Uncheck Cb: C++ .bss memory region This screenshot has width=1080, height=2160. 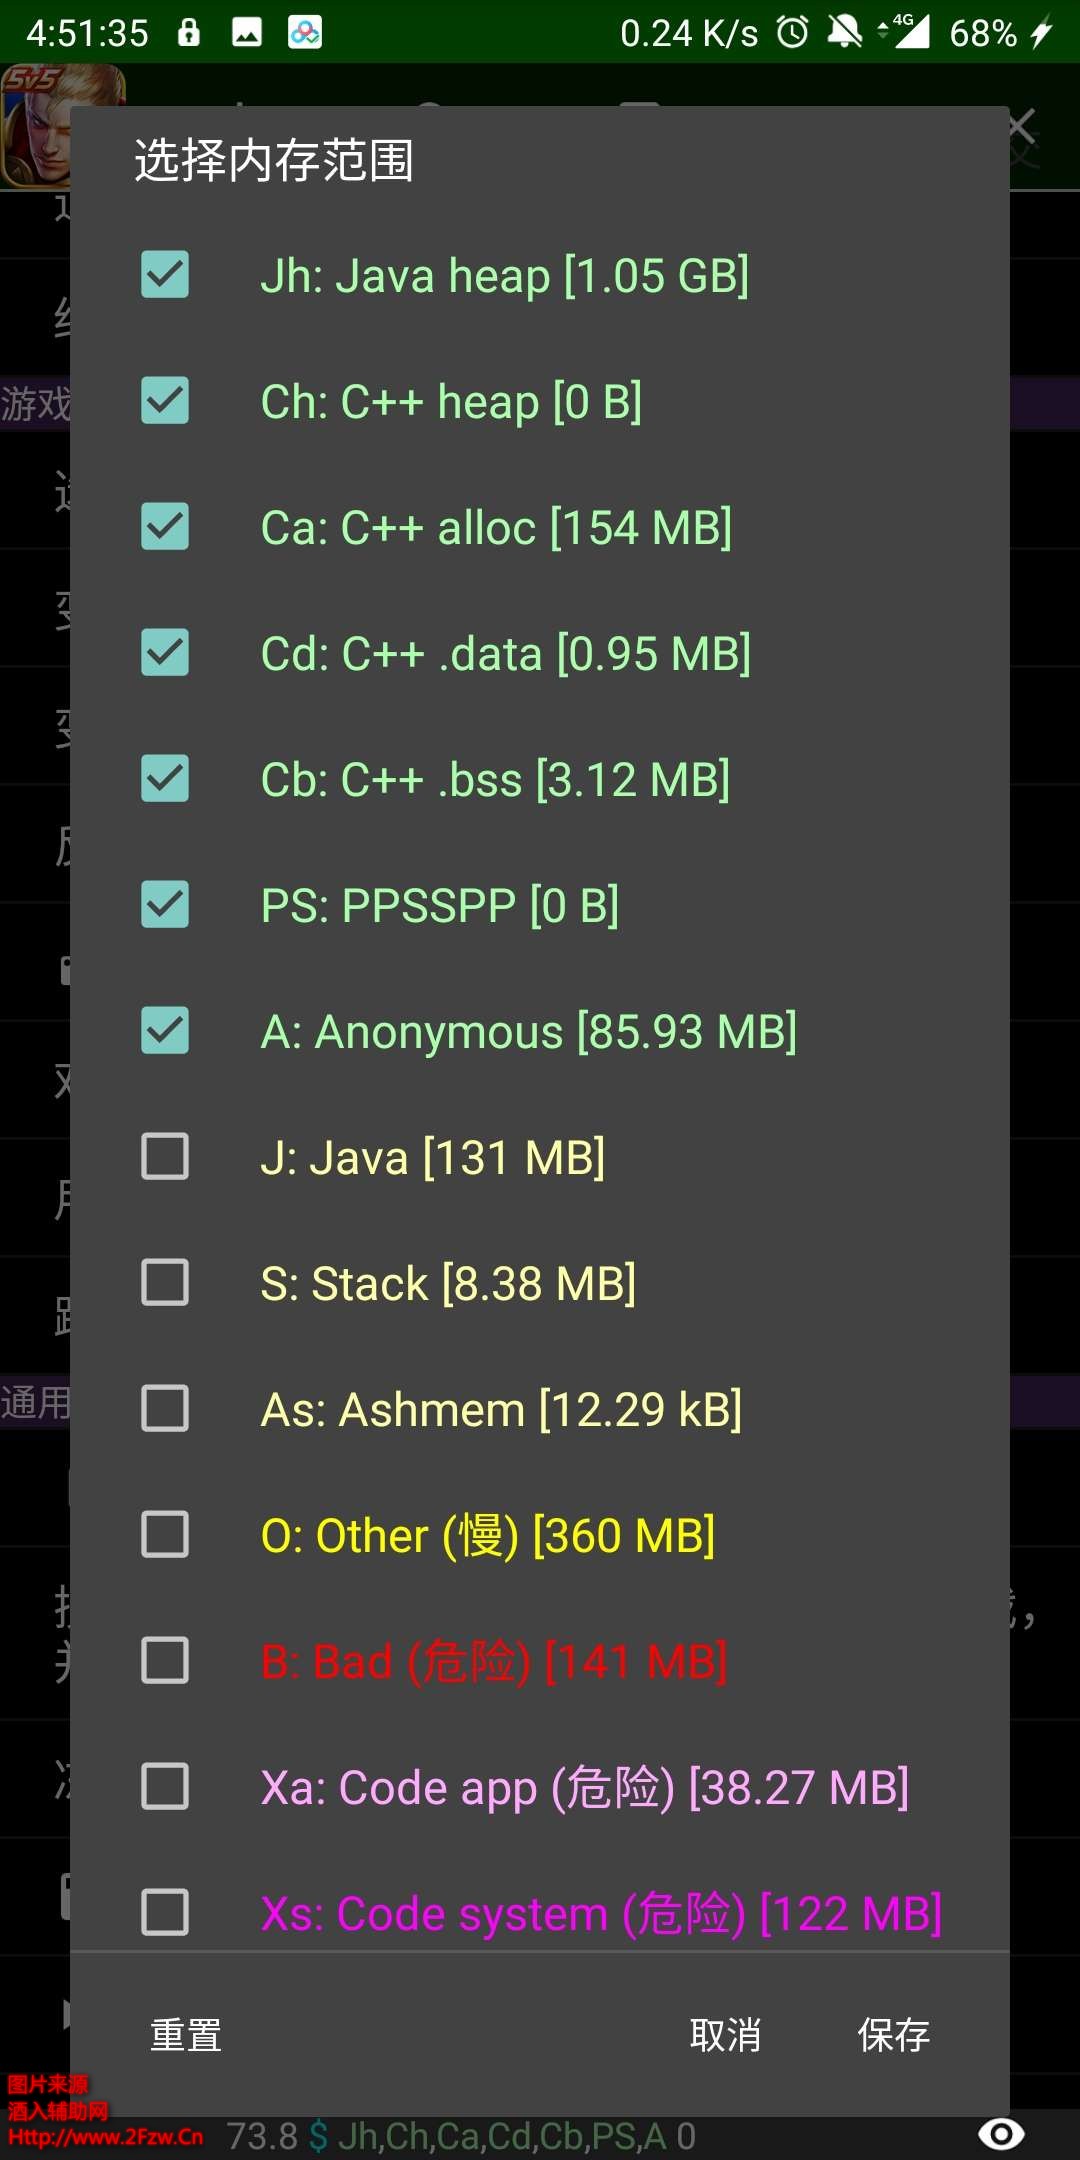[165, 779]
